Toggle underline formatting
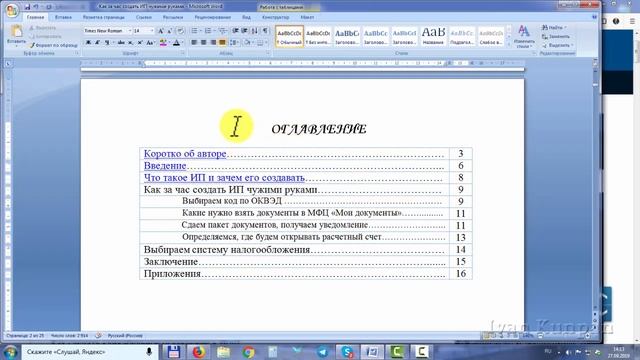640x360 pixels. coord(107,42)
